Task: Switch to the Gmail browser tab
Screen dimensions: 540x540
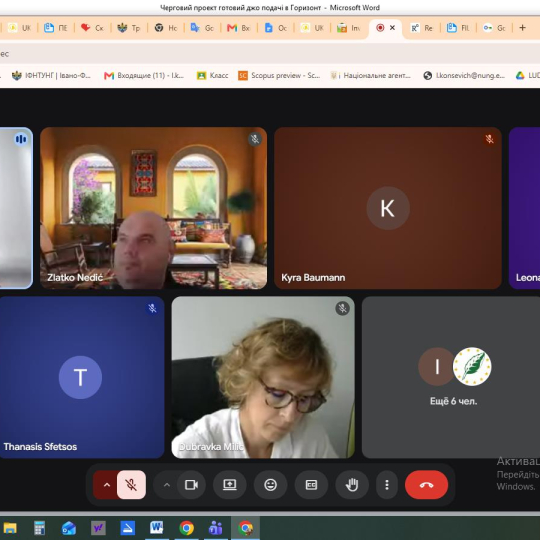Action: (238, 28)
